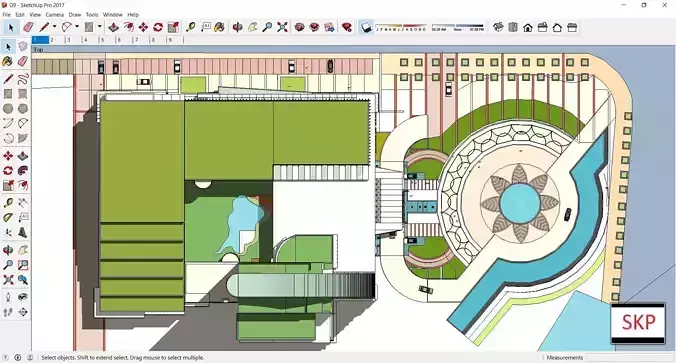Select Protractor tool in left palette
Viewport: 676px width, 363px height.
tap(8, 218)
